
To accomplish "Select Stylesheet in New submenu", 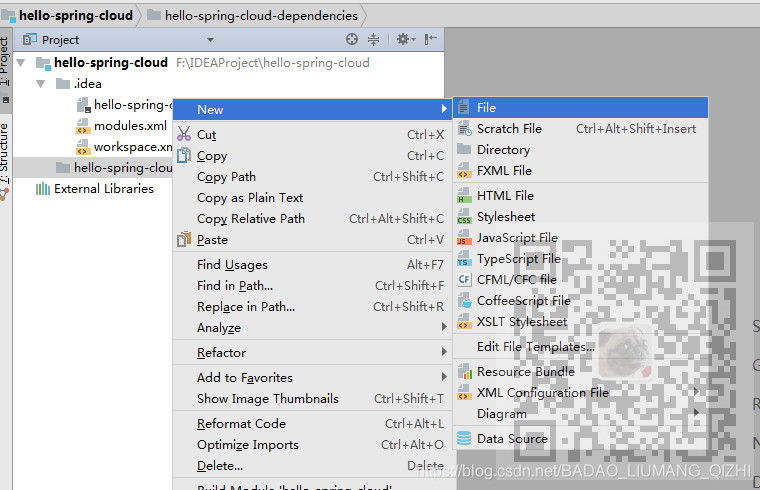I will click(581, 217).
